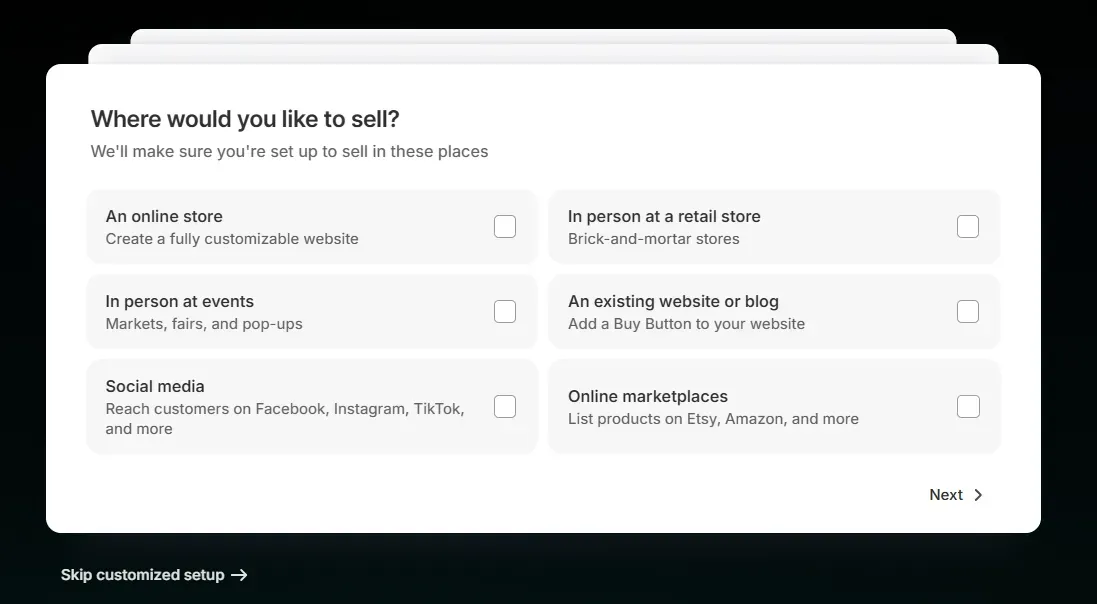Click the arrow icon after Skip customized setup
The image size is (1097, 604).
click(238, 574)
